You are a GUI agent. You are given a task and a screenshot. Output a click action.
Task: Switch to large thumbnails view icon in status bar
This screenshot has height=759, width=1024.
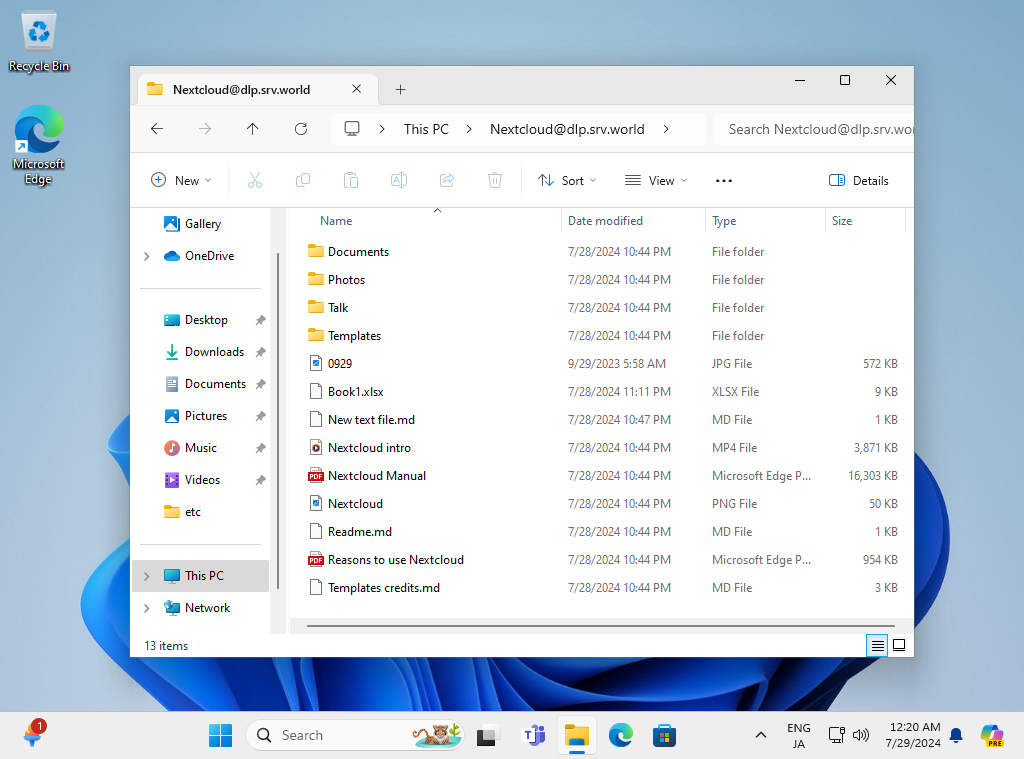point(899,645)
